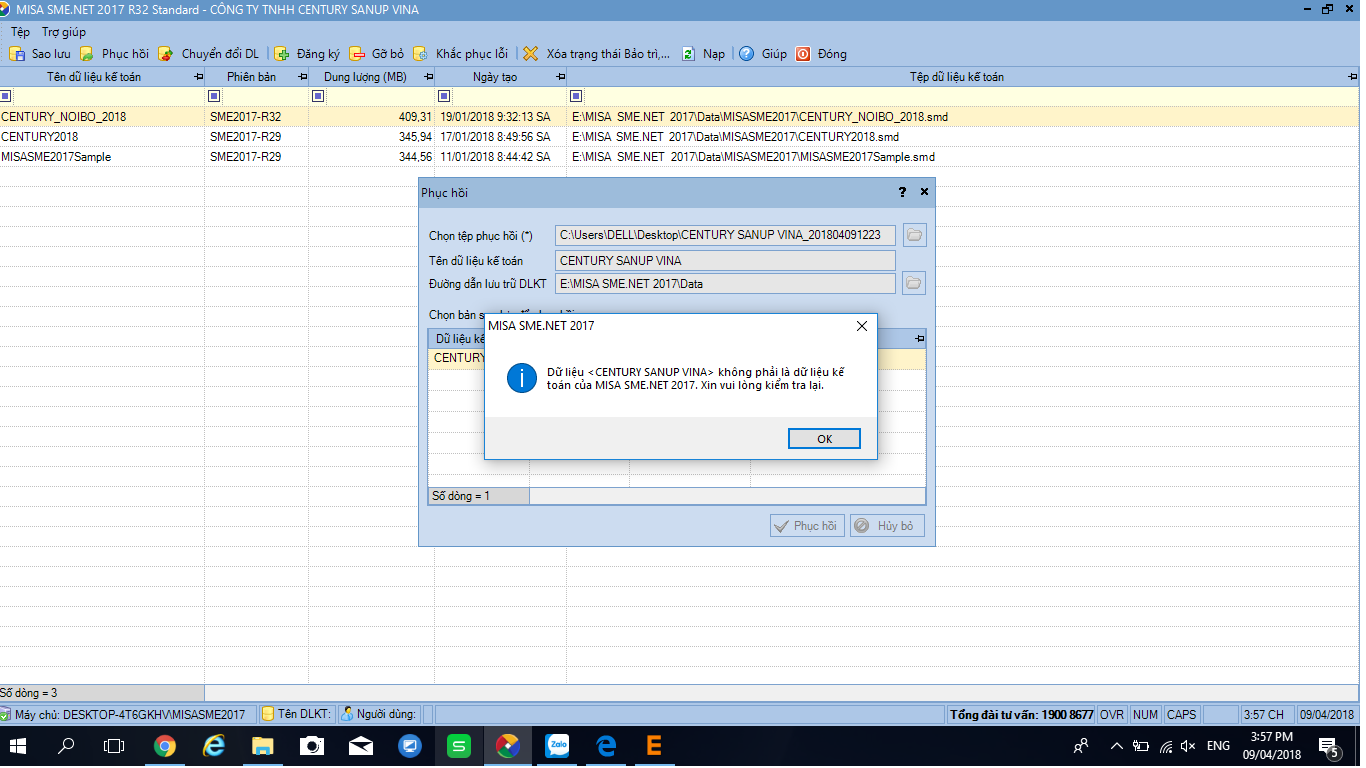1366x768 pixels.
Task: Click the Nạp reload icon
Action: (x=688, y=54)
